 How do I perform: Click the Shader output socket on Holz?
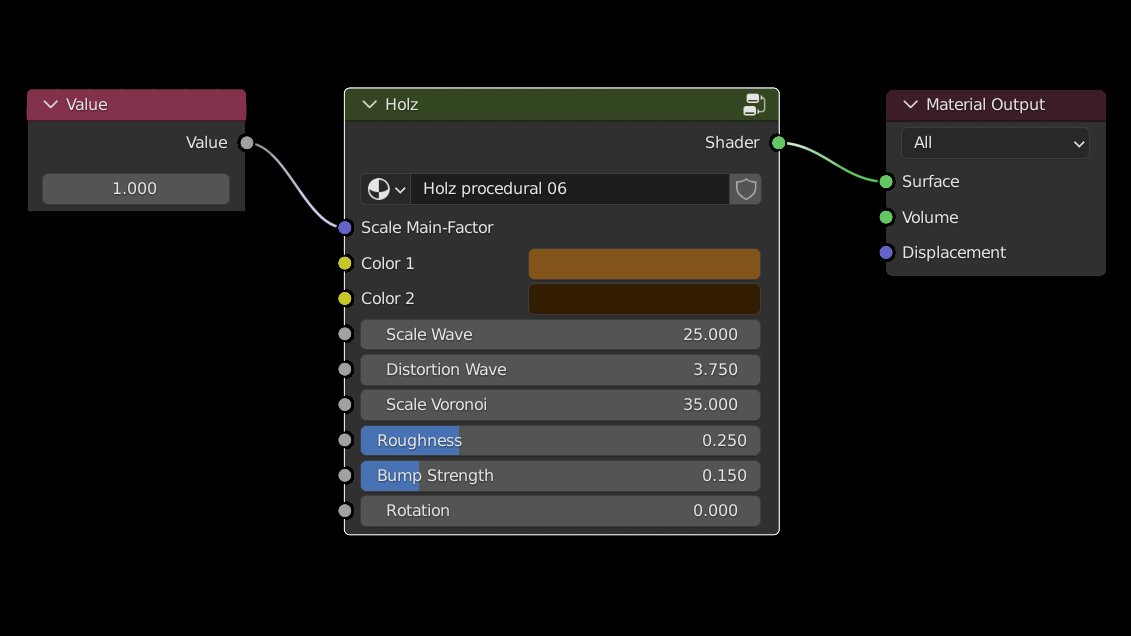pos(778,143)
